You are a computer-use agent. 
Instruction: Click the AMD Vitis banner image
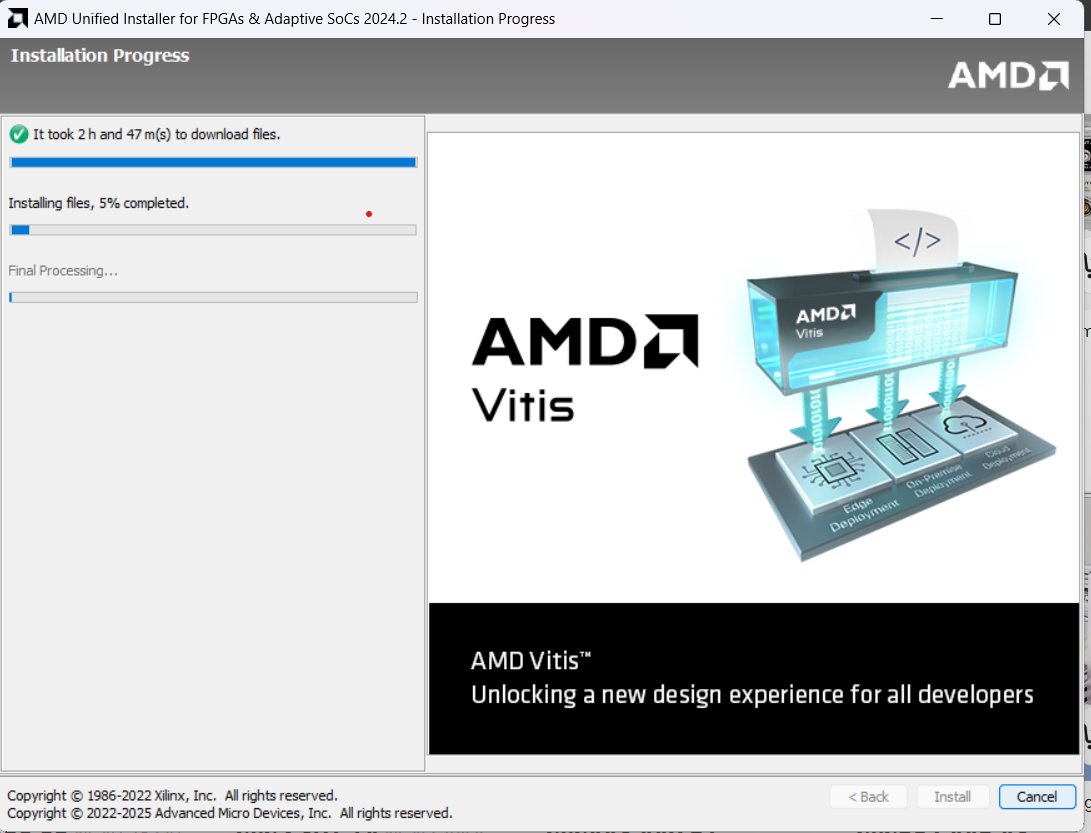pyautogui.click(x=754, y=443)
